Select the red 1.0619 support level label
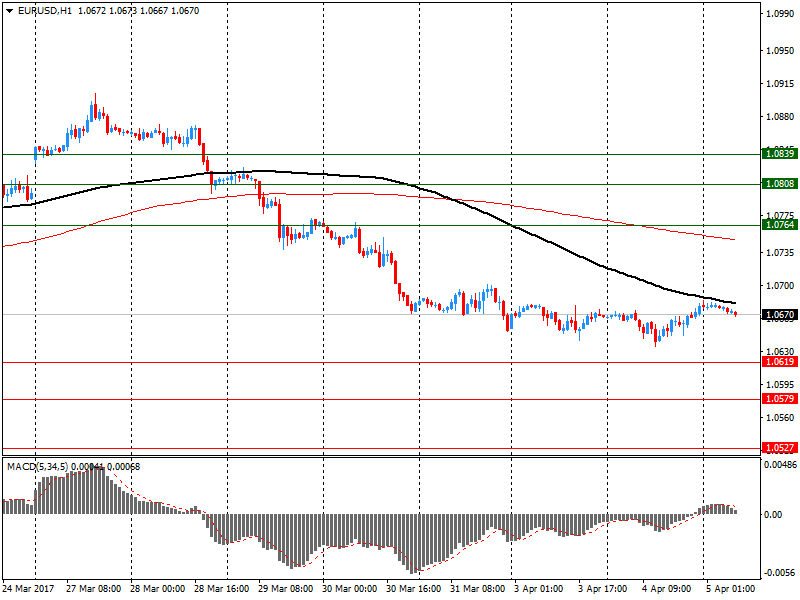This screenshot has width=800, height=600. coord(778,361)
